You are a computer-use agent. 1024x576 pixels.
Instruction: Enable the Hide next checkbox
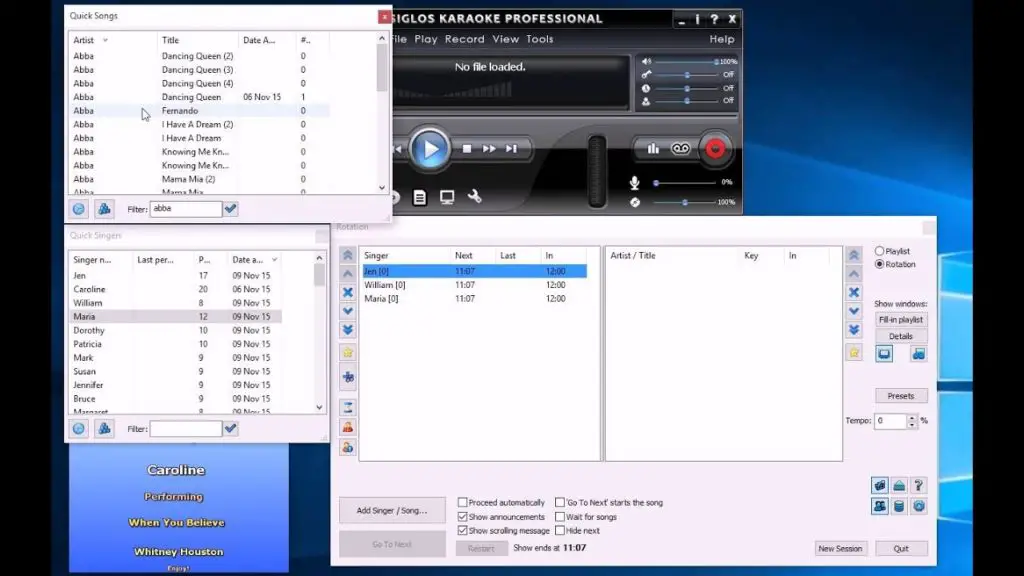coord(560,530)
